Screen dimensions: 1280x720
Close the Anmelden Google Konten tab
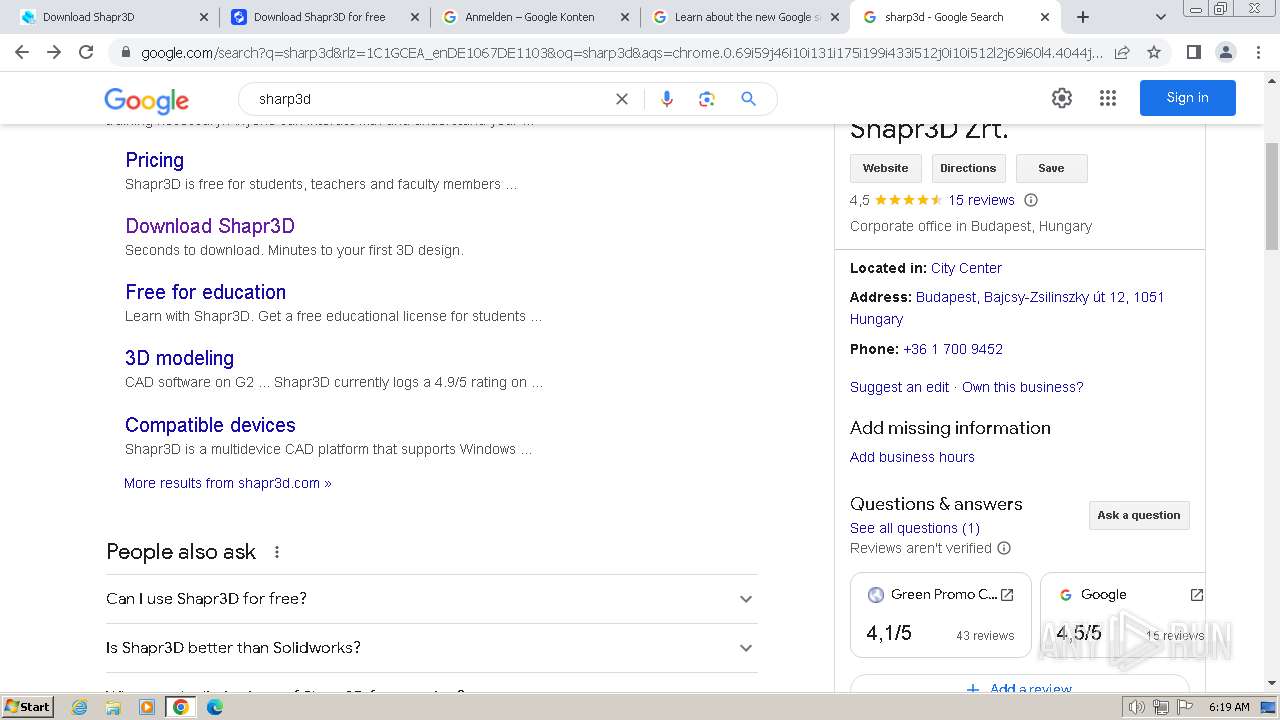tap(625, 17)
